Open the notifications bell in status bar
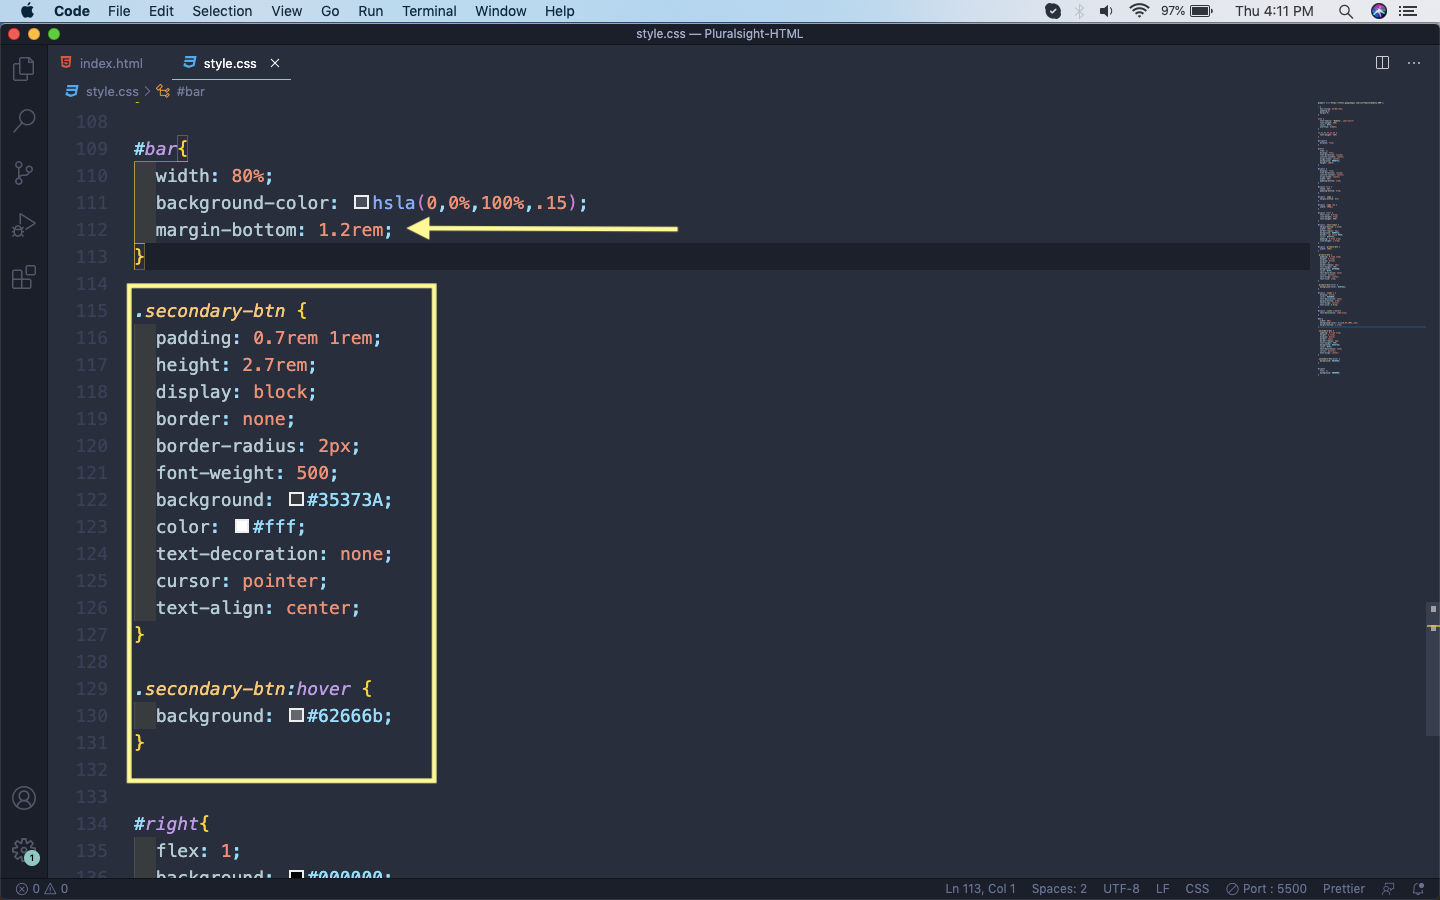 (1418, 888)
